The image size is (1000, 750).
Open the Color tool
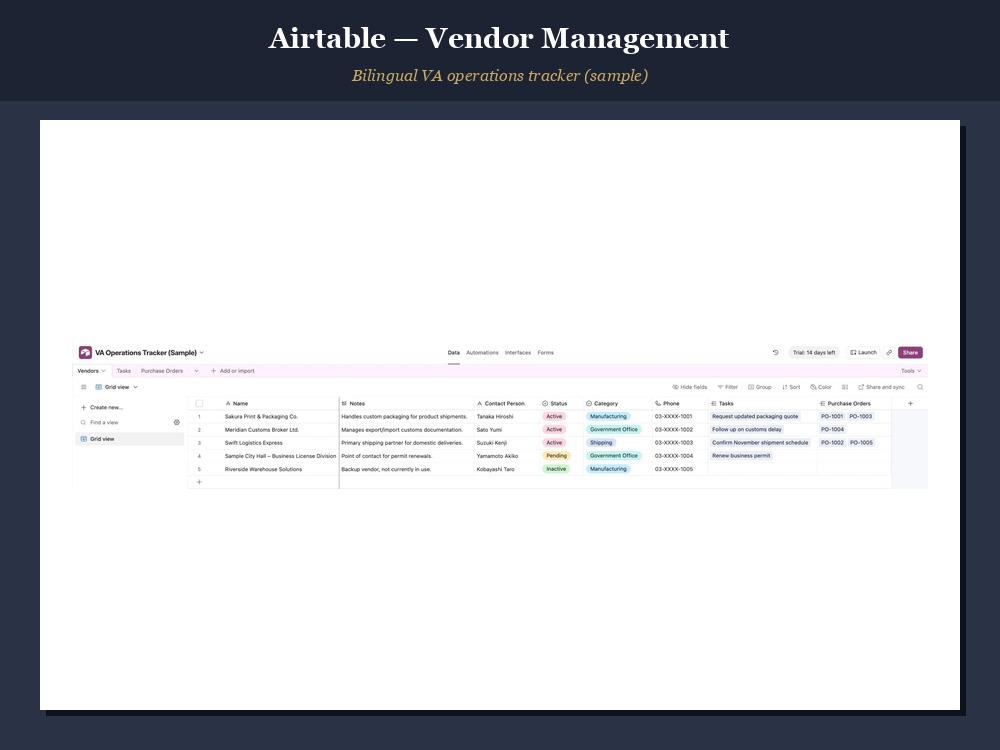(x=821, y=387)
